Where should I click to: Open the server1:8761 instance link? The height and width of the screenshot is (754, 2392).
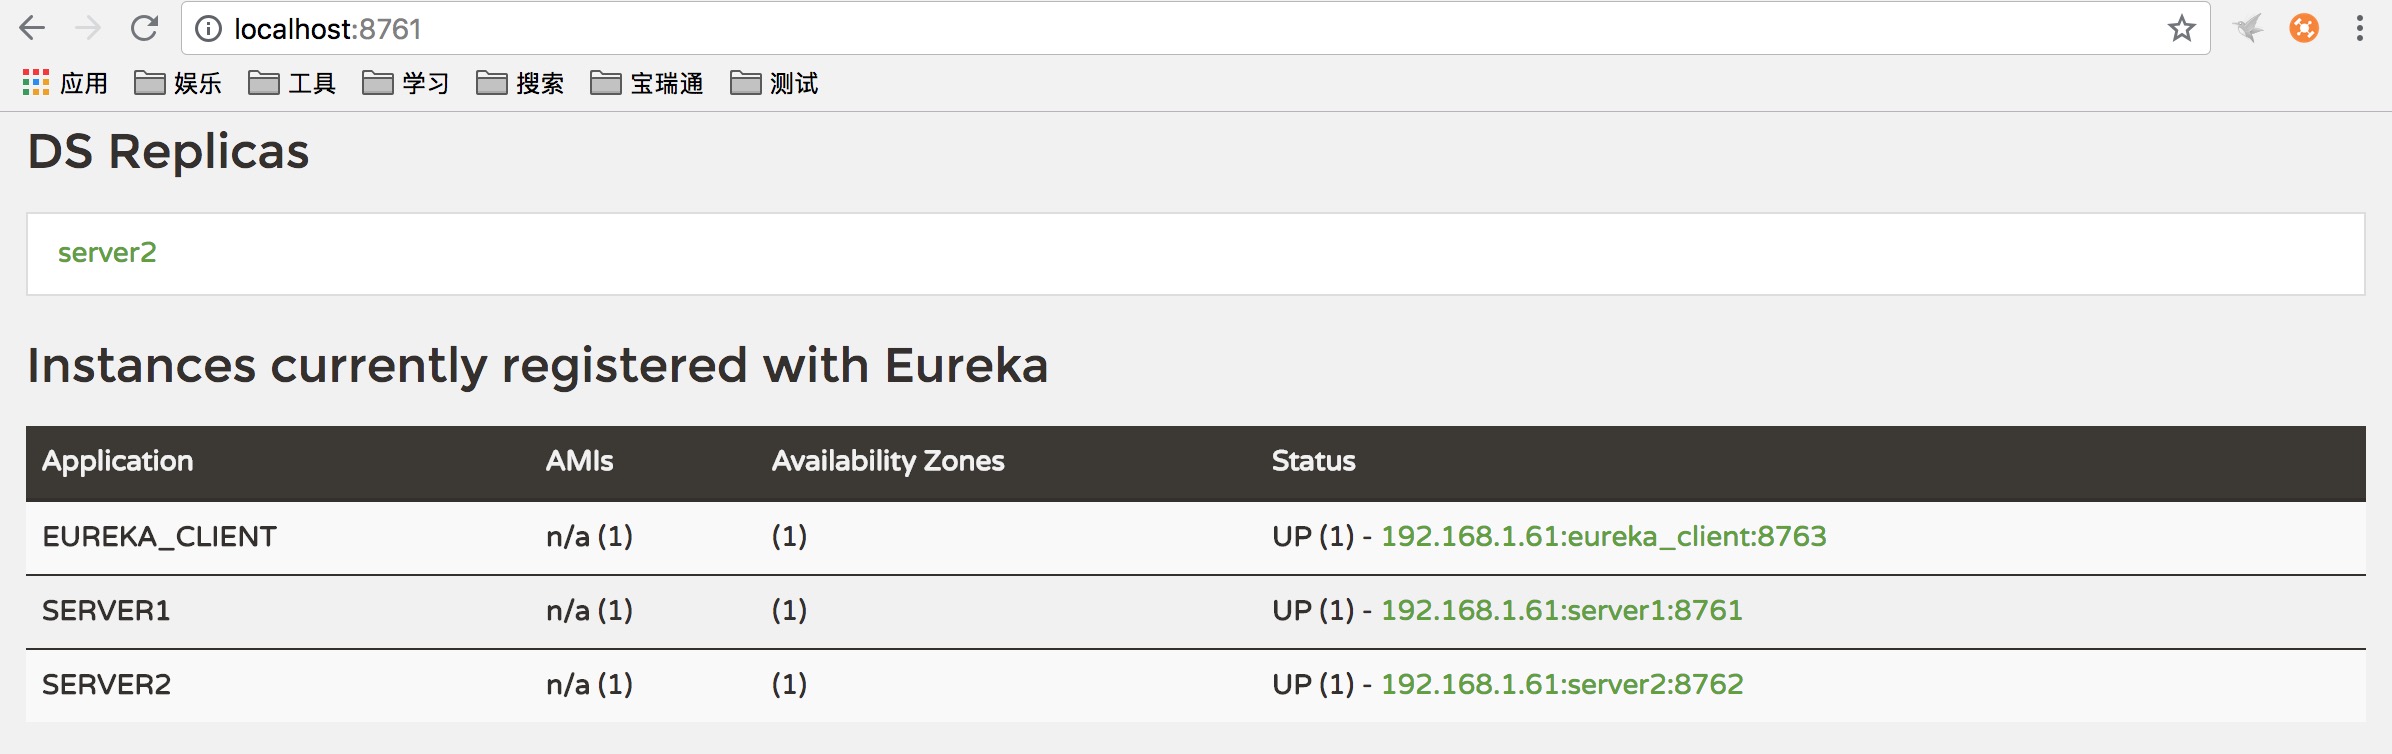[1561, 611]
